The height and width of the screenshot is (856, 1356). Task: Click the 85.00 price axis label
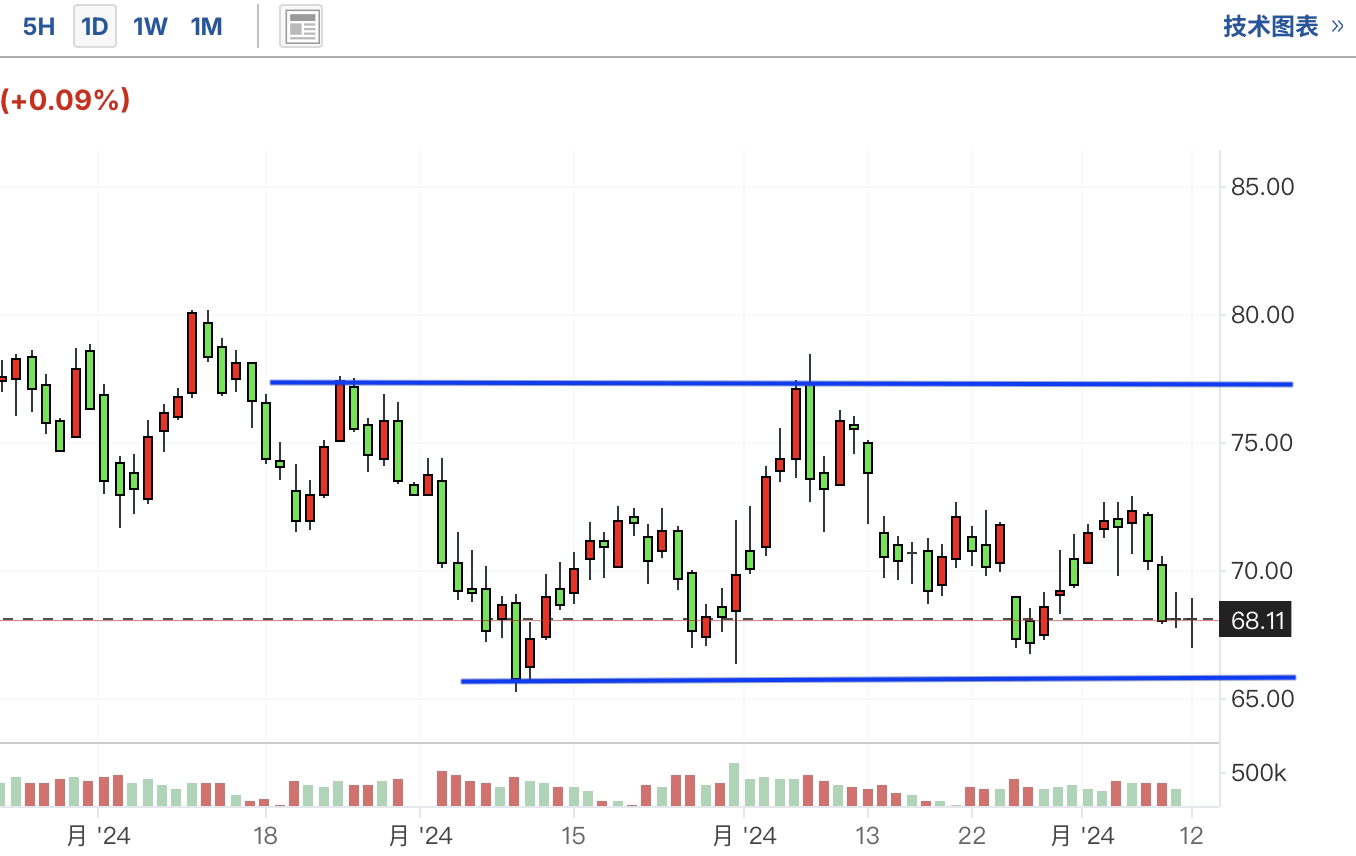click(1262, 187)
